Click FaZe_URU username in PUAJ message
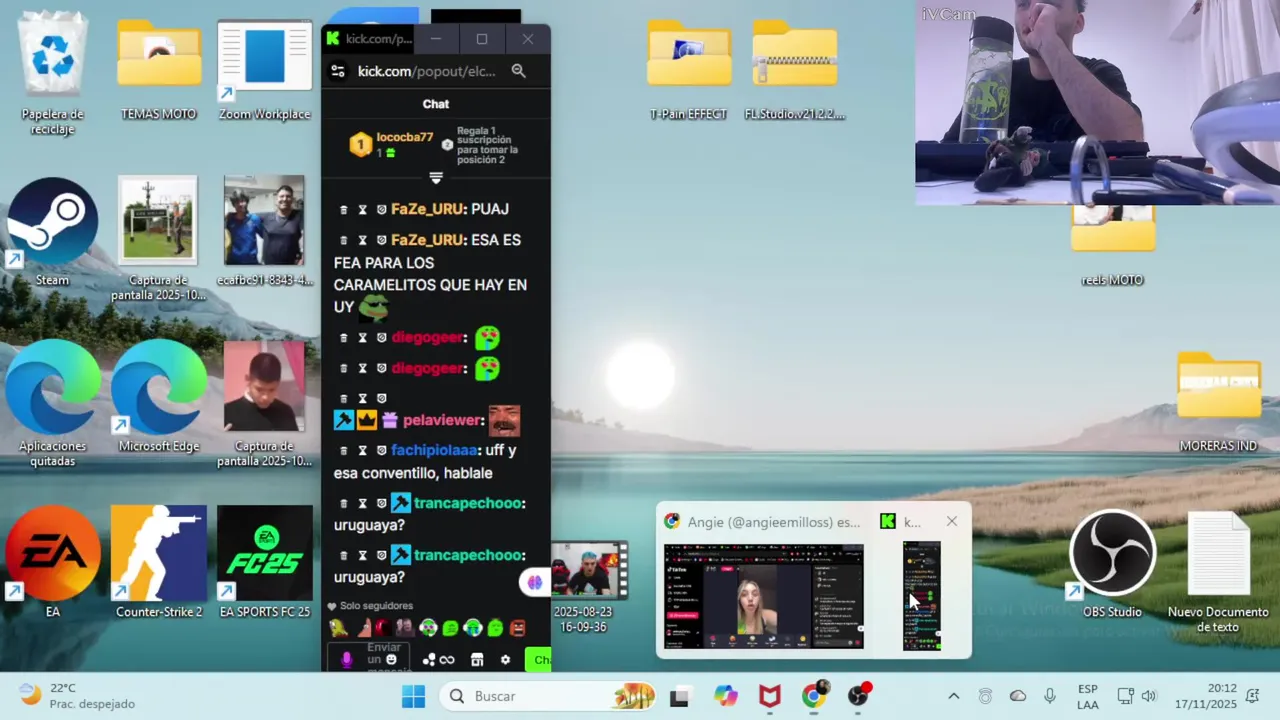1280x720 pixels. point(428,209)
